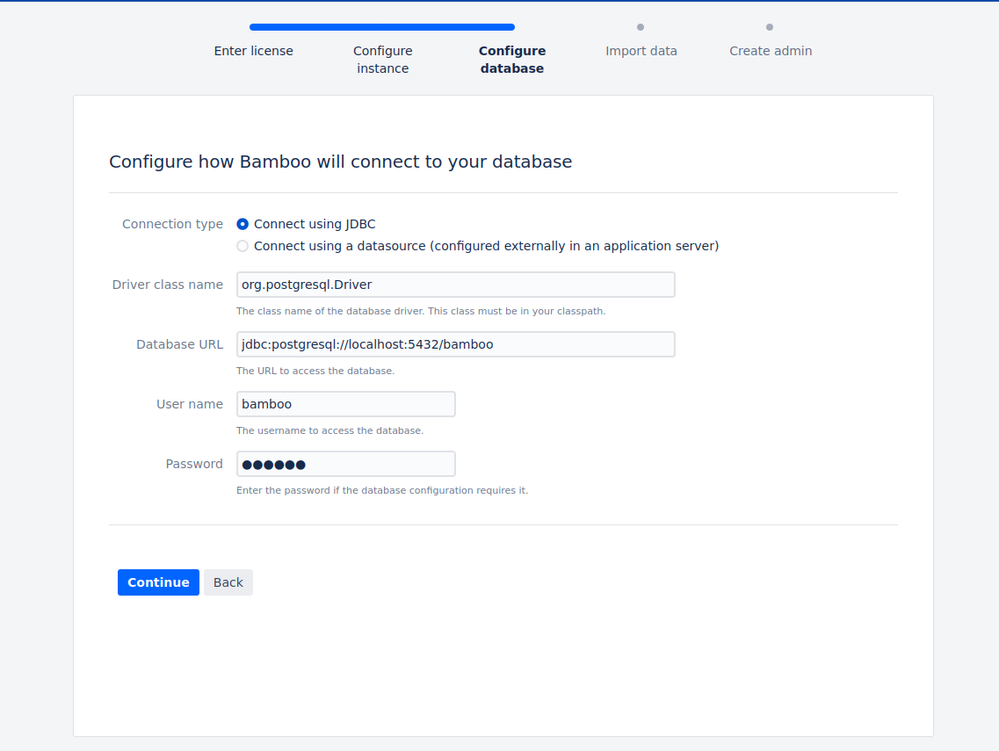Click the Import data progress dot
Viewport: 999px width, 751px height.
(x=640, y=27)
